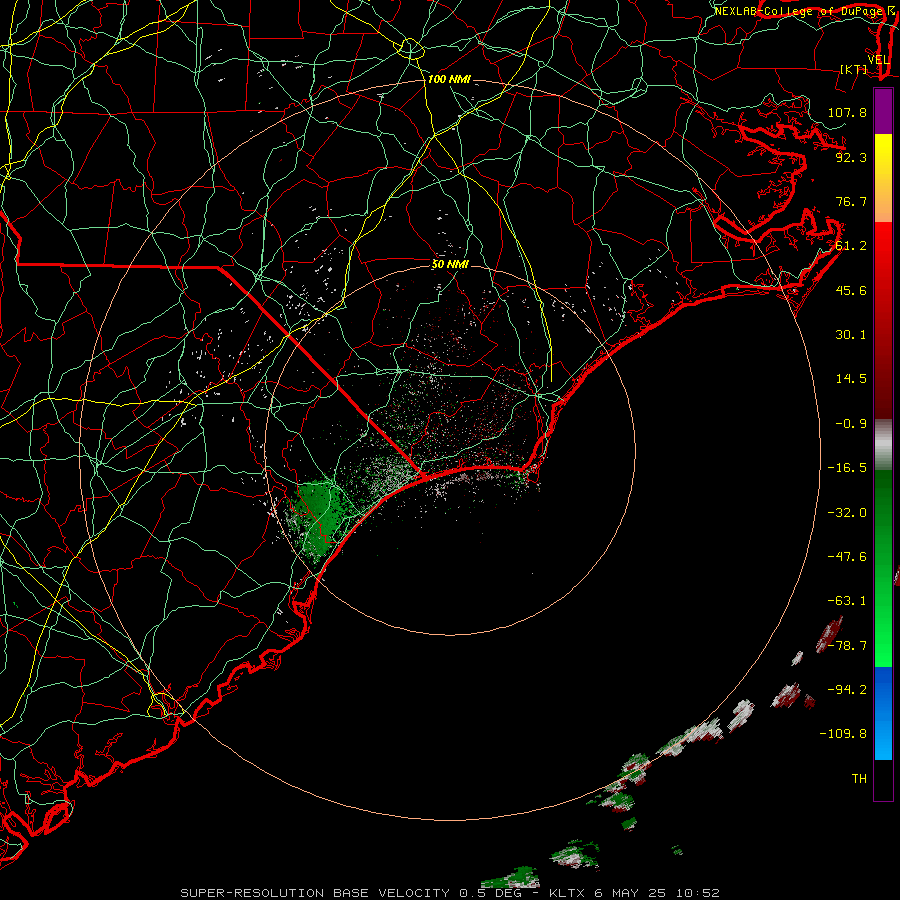Click the 6 MAY 25 10:52 timestamp

657,893
